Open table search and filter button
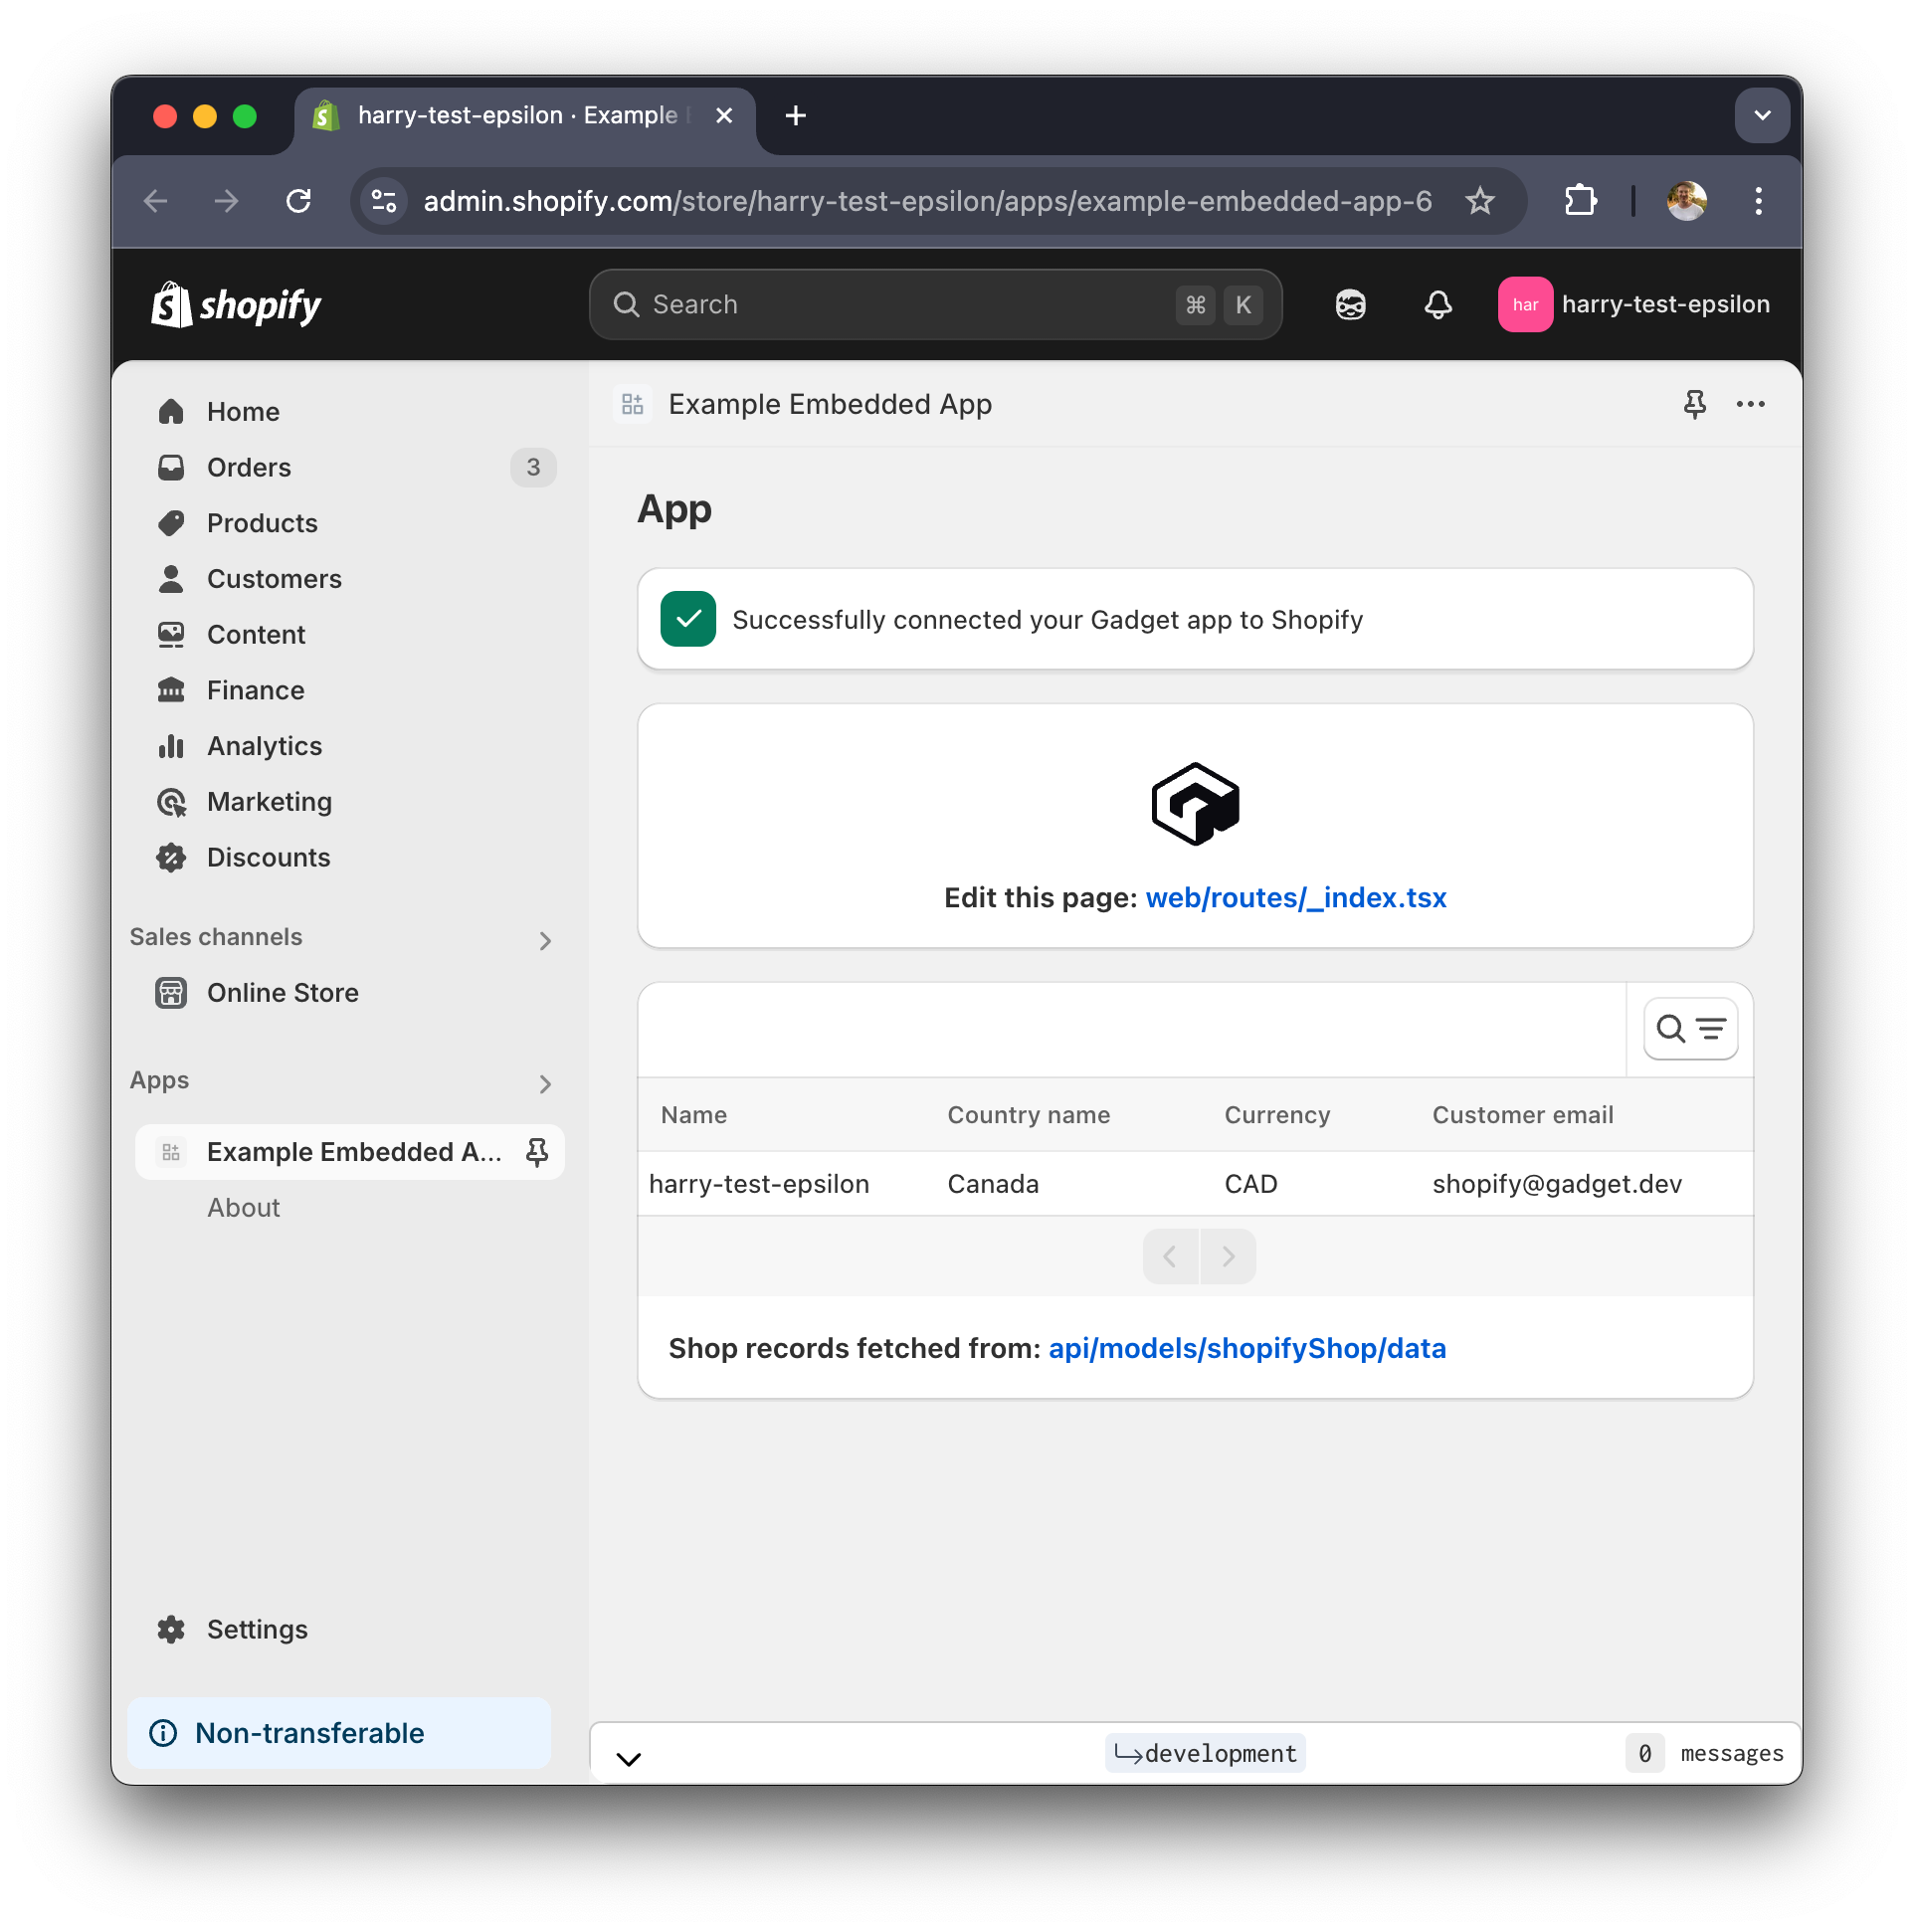Screen dimensions: 1914x1932 (1690, 1029)
